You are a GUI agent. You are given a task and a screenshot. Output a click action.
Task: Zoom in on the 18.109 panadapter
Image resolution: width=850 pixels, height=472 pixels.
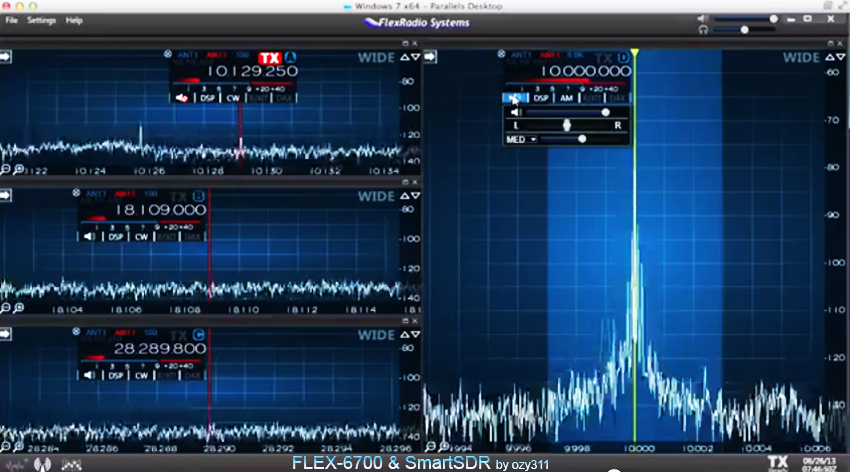pos(18,308)
